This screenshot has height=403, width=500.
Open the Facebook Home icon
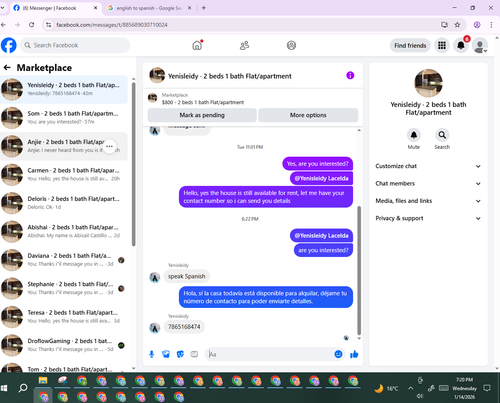click(x=197, y=45)
